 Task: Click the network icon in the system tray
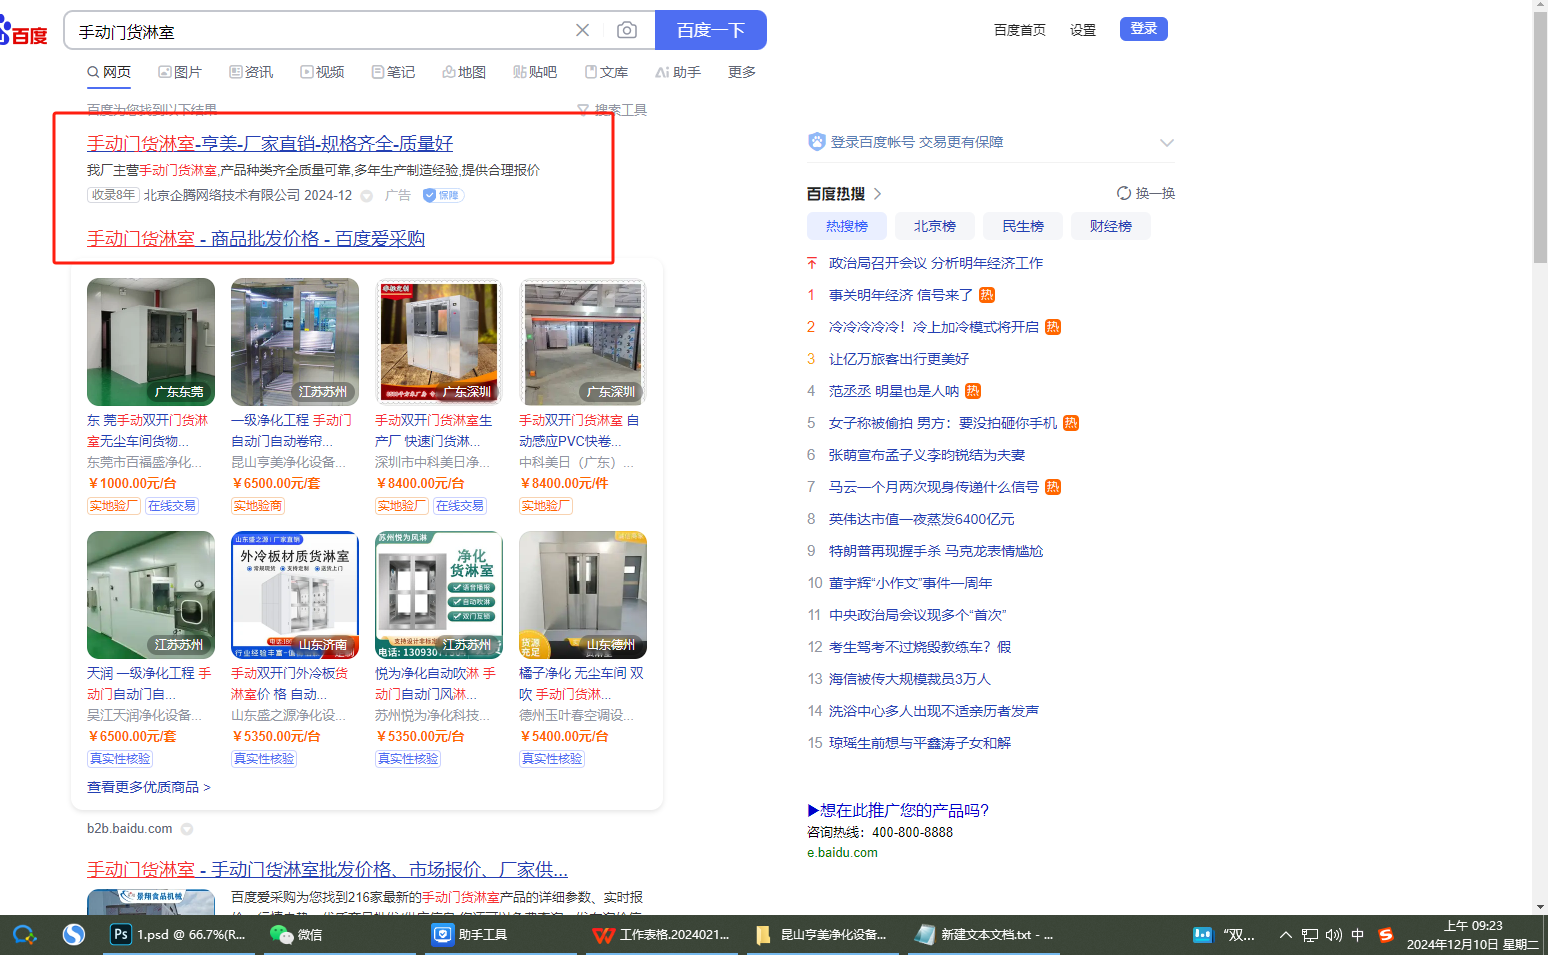pos(1310,936)
